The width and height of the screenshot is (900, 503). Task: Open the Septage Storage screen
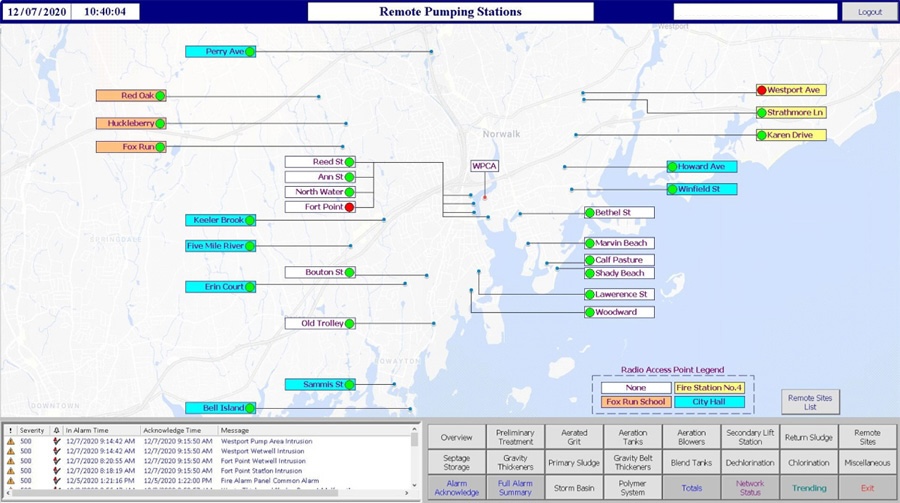456,463
